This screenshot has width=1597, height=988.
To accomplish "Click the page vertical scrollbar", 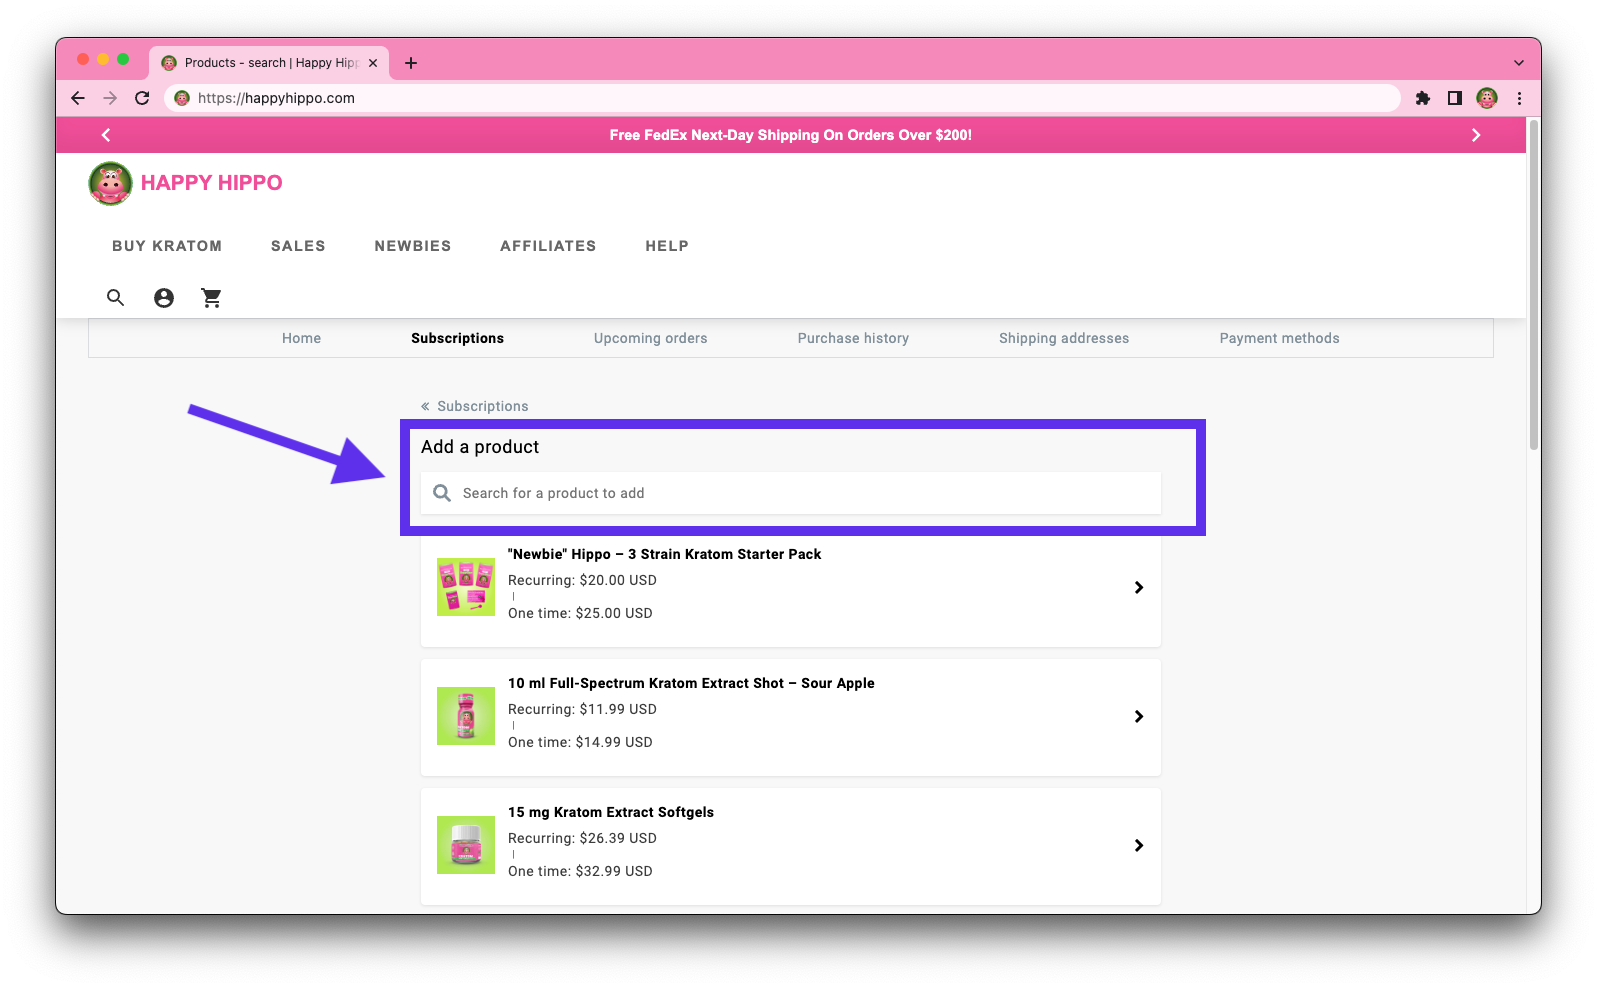I will (x=1534, y=285).
